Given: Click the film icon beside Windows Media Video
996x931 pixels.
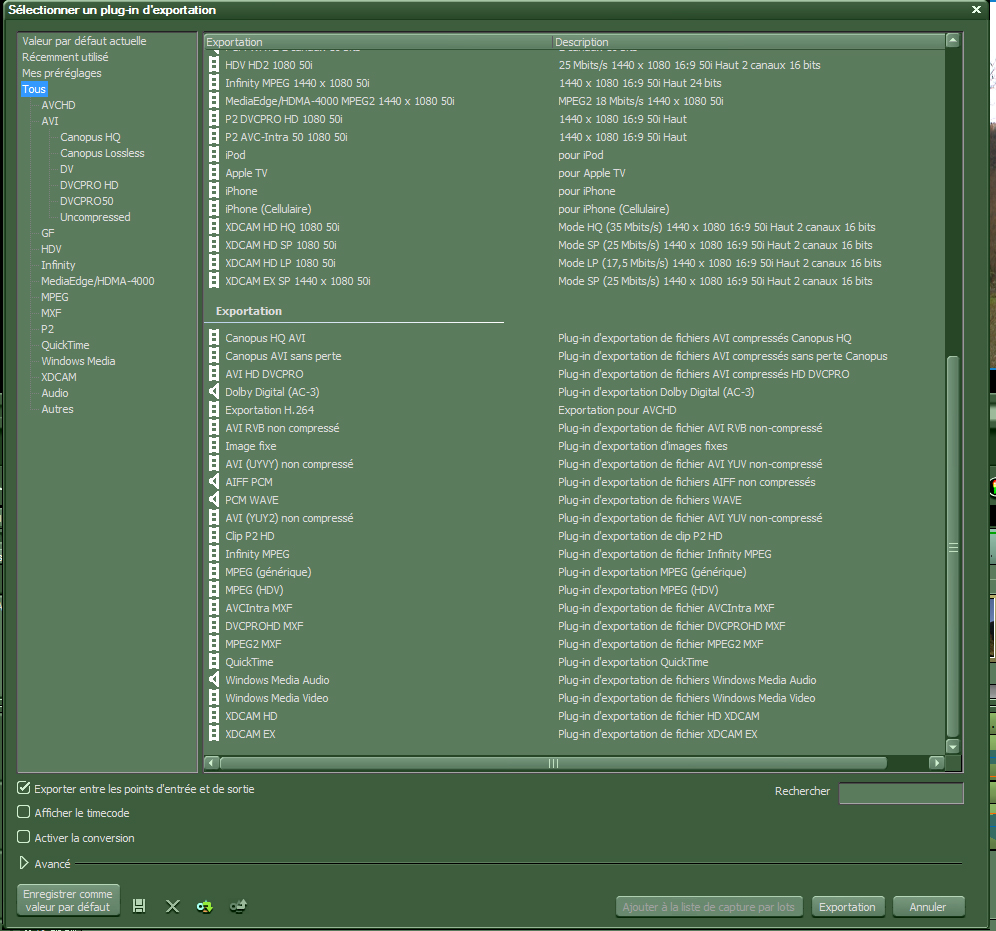Looking at the screenshot, I should (214, 698).
